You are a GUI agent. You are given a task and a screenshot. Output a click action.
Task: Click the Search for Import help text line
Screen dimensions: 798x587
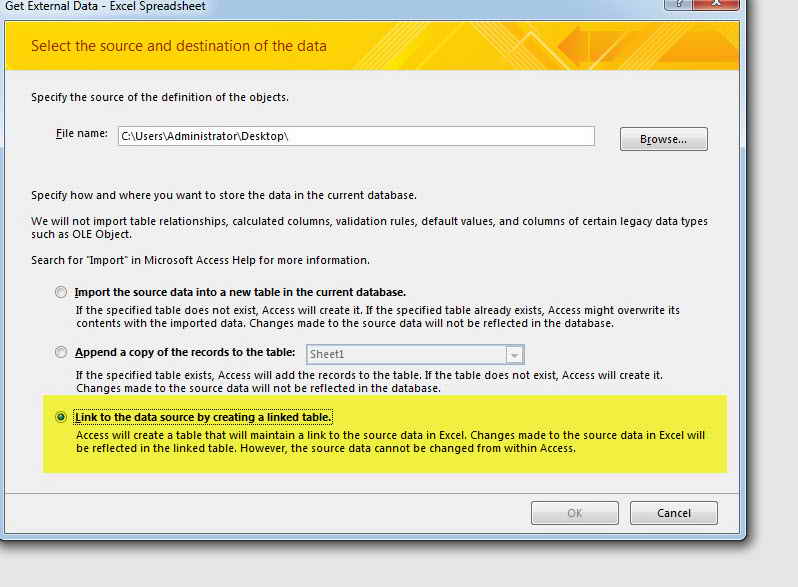click(201, 260)
